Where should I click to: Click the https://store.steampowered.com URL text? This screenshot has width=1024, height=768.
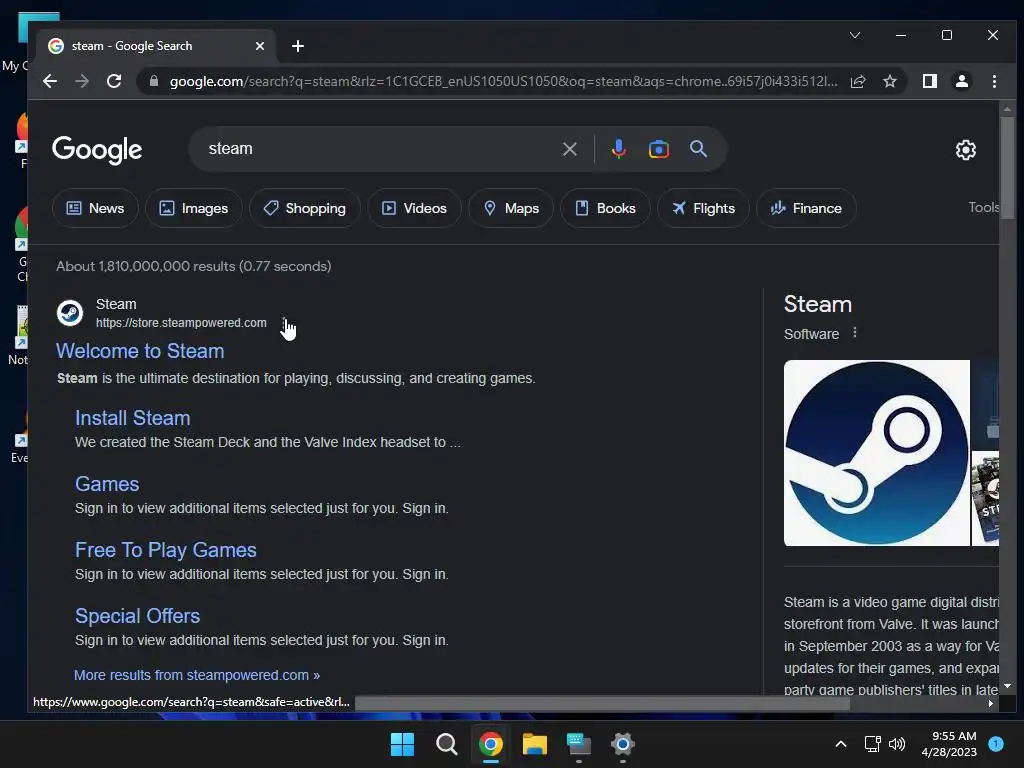[181, 323]
